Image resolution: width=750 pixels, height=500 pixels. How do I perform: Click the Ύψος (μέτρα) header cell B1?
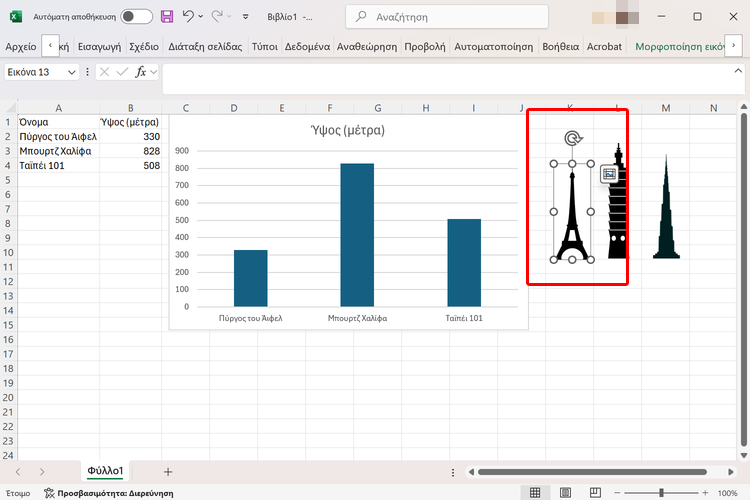tap(131, 122)
